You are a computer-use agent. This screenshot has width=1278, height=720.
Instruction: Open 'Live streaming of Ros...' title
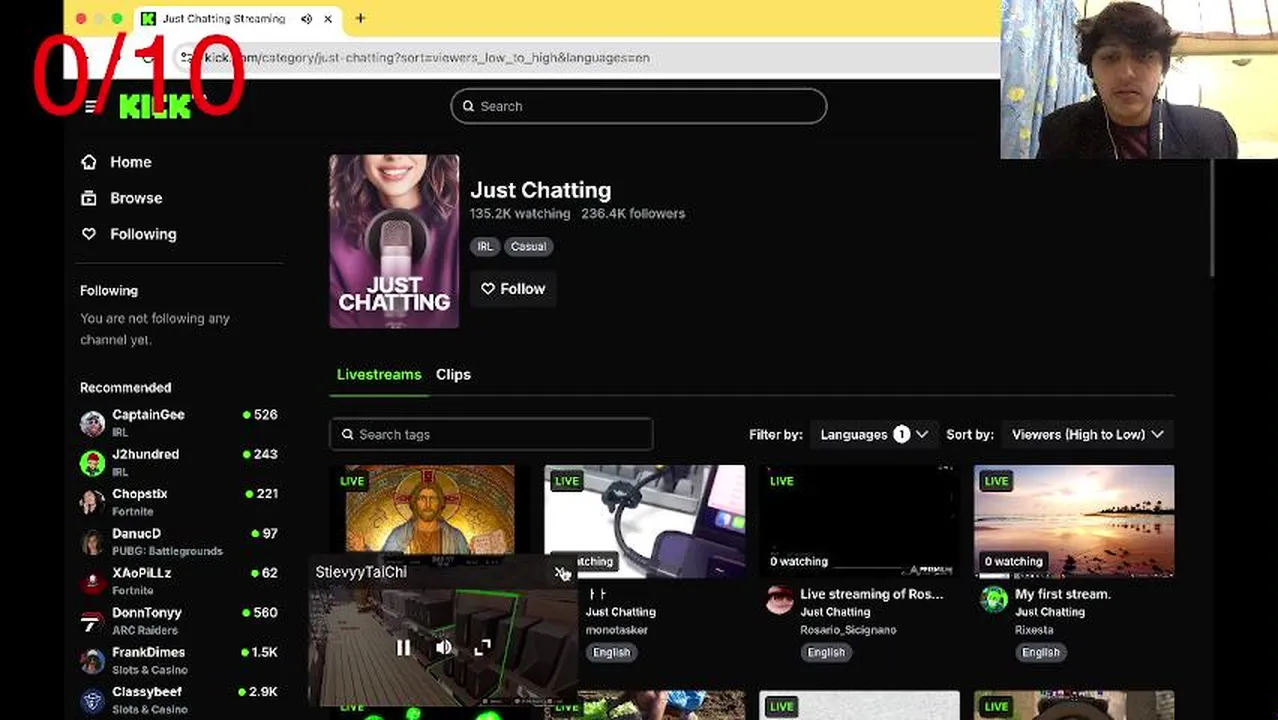[x=871, y=594]
